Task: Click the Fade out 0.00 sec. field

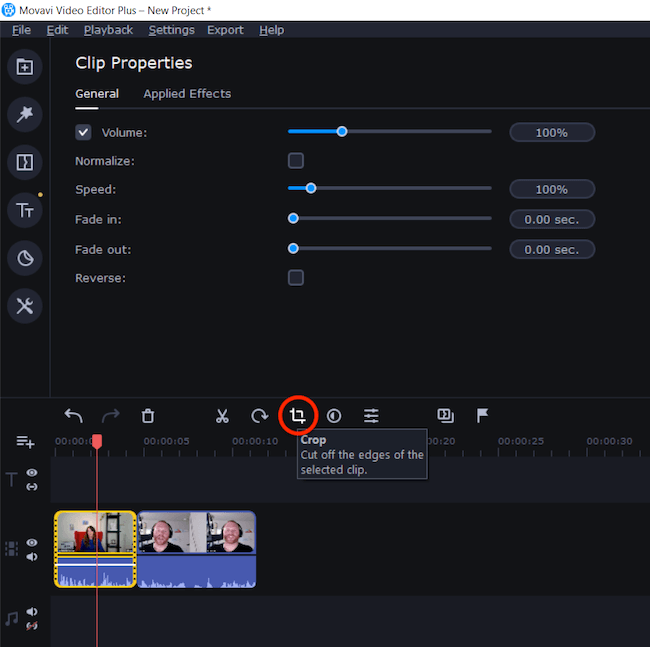Action: point(552,250)
